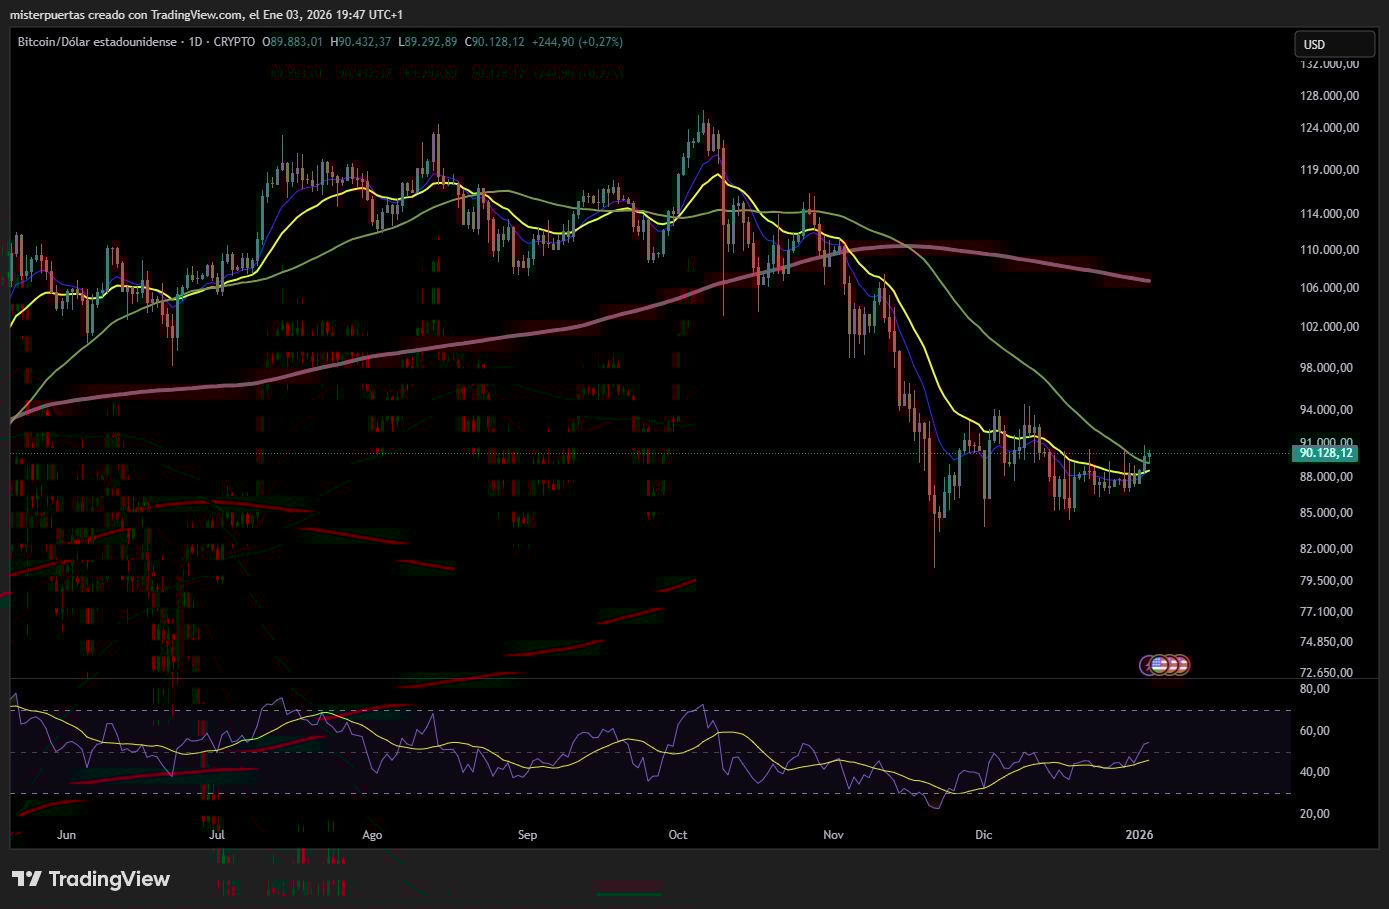
Task: Click the 102.000,00 price axis label
Action: 1329,327
